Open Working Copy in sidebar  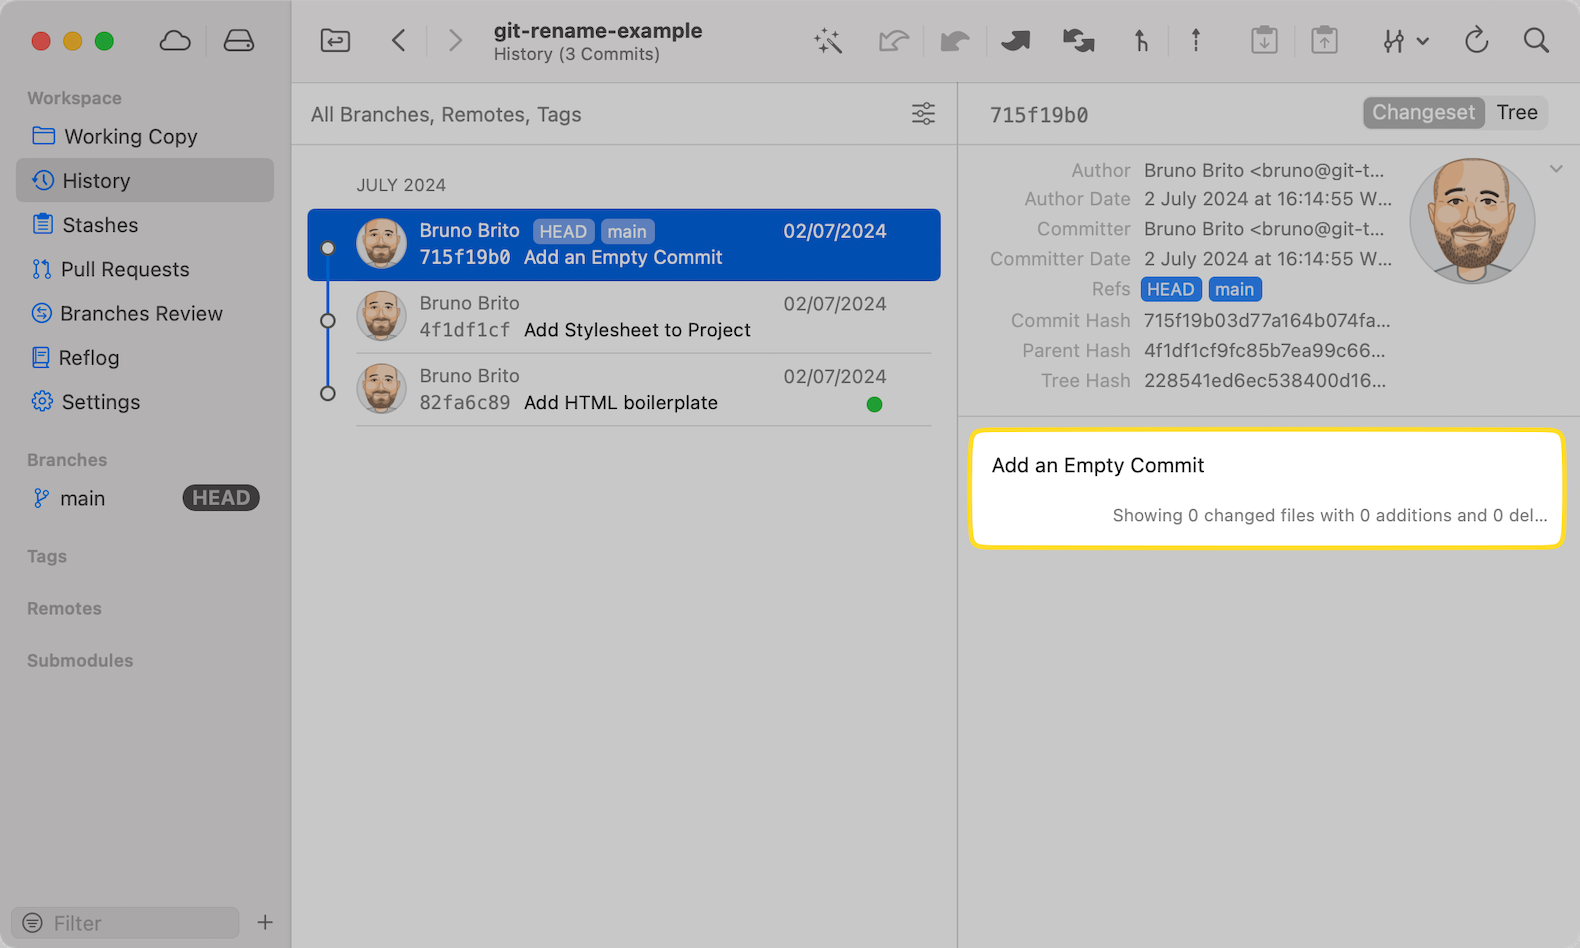pos(130,137)
